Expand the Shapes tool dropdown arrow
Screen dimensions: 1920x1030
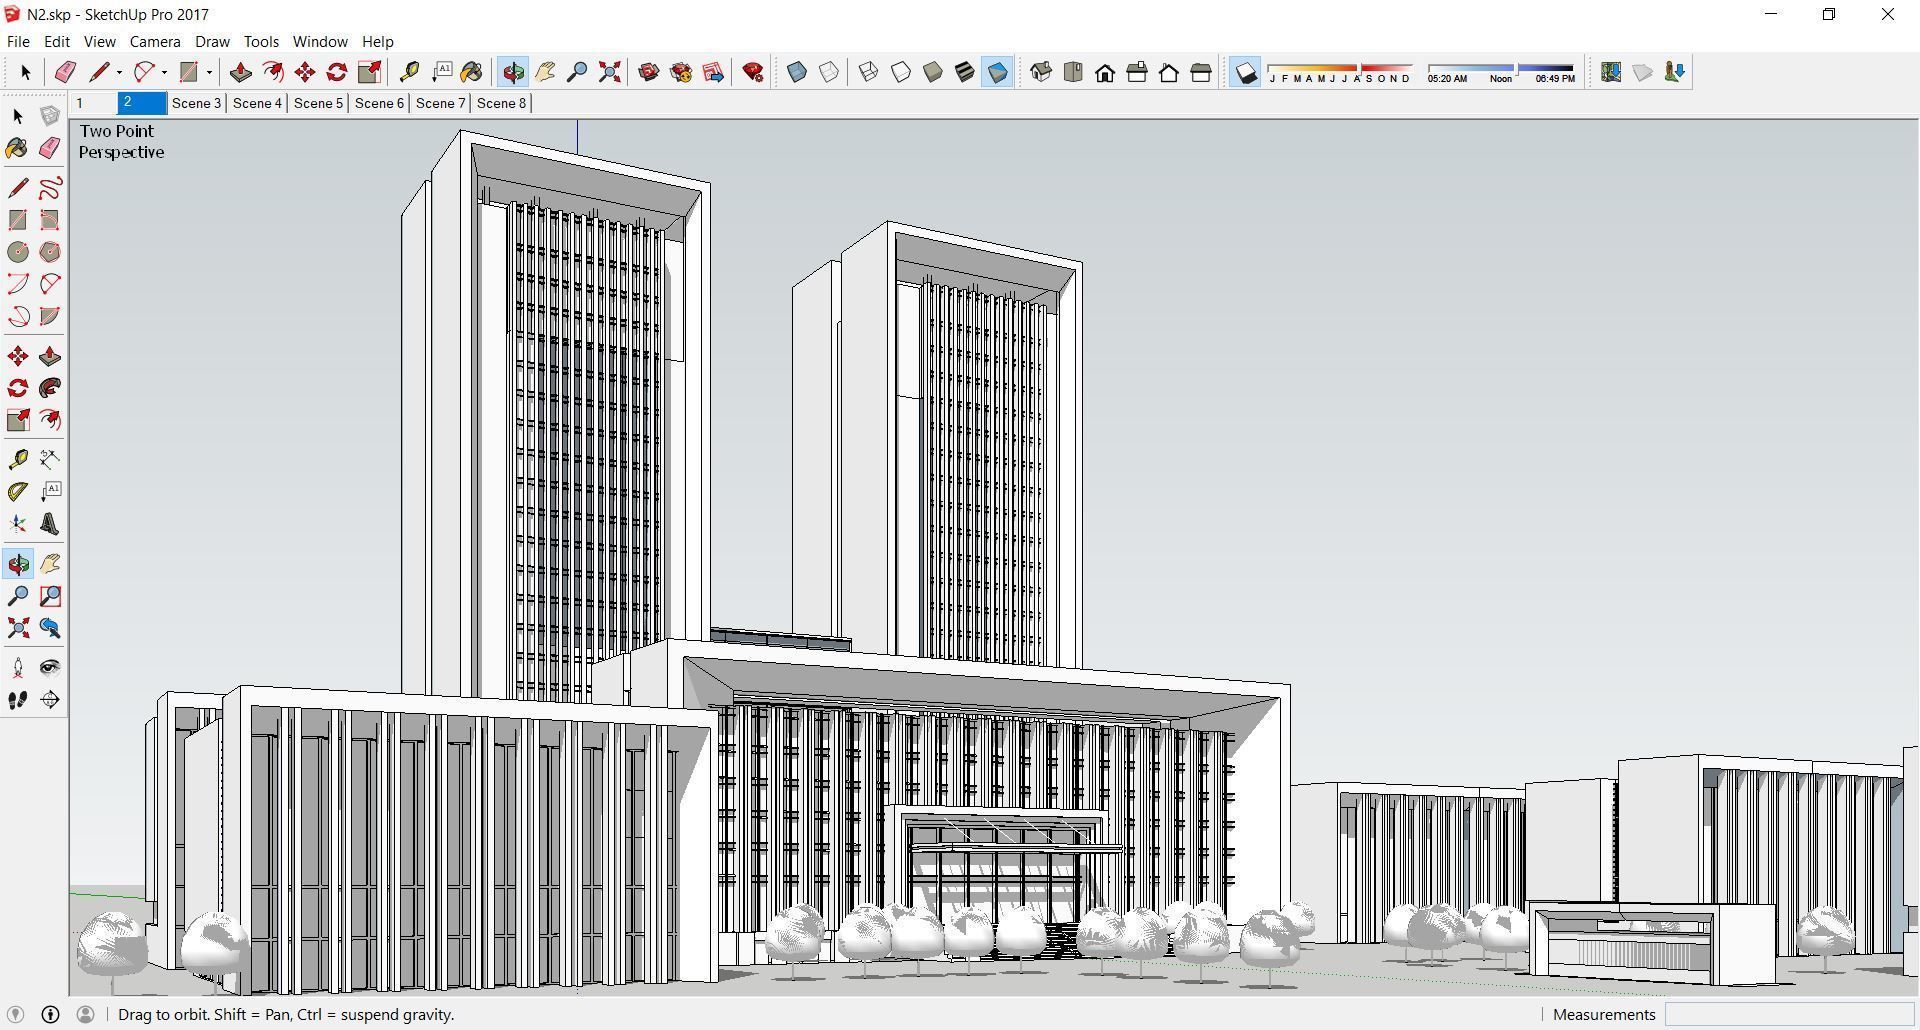[209, 72]
